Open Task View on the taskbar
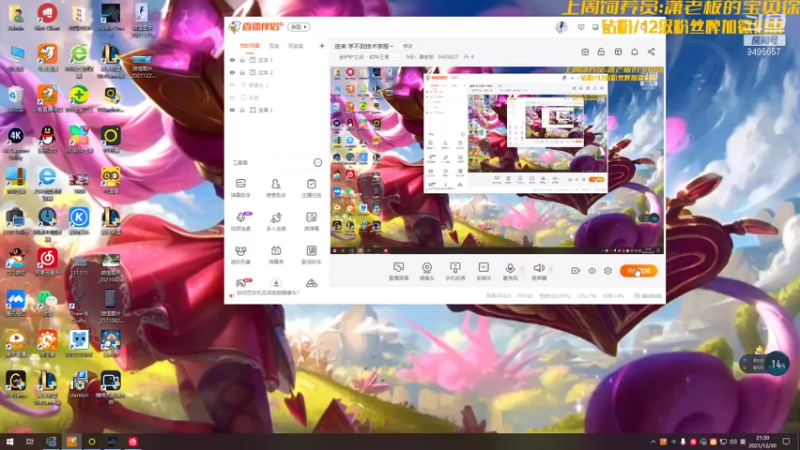This screenshot has height=450, width=800. point(30,442)
